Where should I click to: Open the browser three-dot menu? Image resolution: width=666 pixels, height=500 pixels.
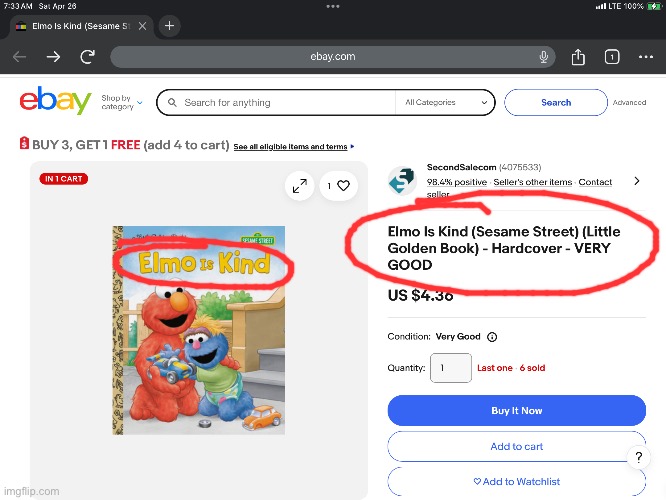coord(646,56)
